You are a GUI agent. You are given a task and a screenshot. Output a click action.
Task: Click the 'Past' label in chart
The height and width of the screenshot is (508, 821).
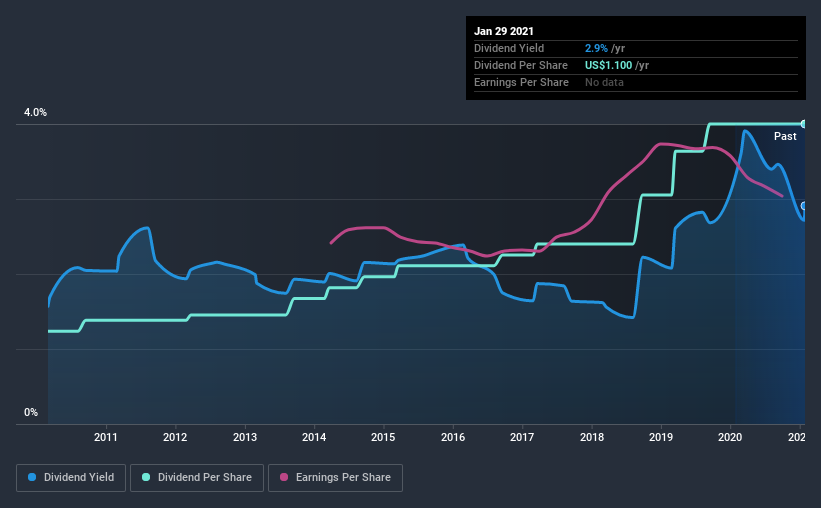pyautogui.click(x=785, y=136)
